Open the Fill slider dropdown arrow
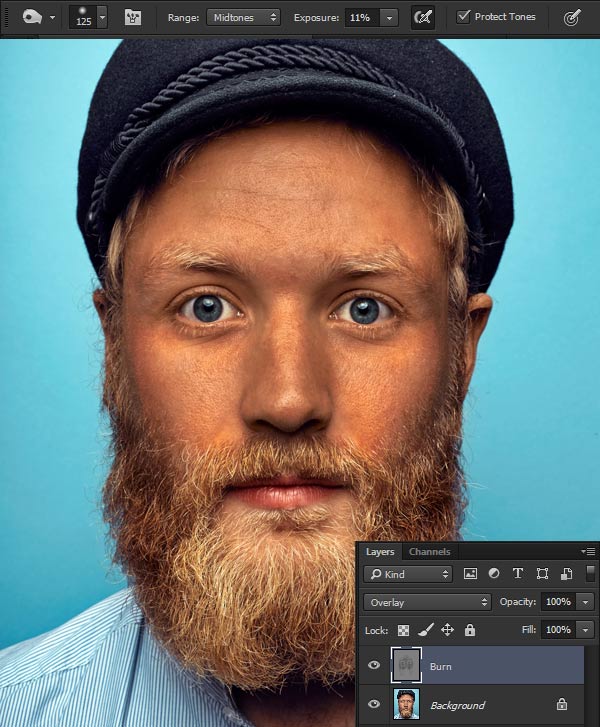The width and height of the screenshot is (600, 727). (x=585, y=630)
